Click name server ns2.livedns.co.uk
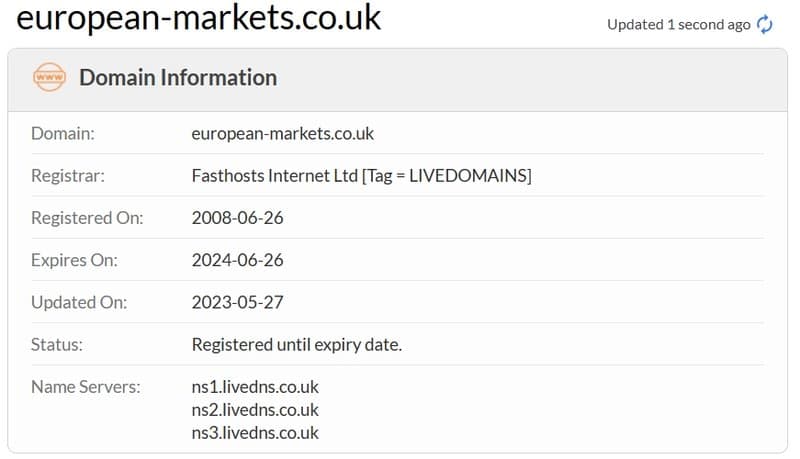This screenshot has height=459, width=800. click(x=255, y=410)
